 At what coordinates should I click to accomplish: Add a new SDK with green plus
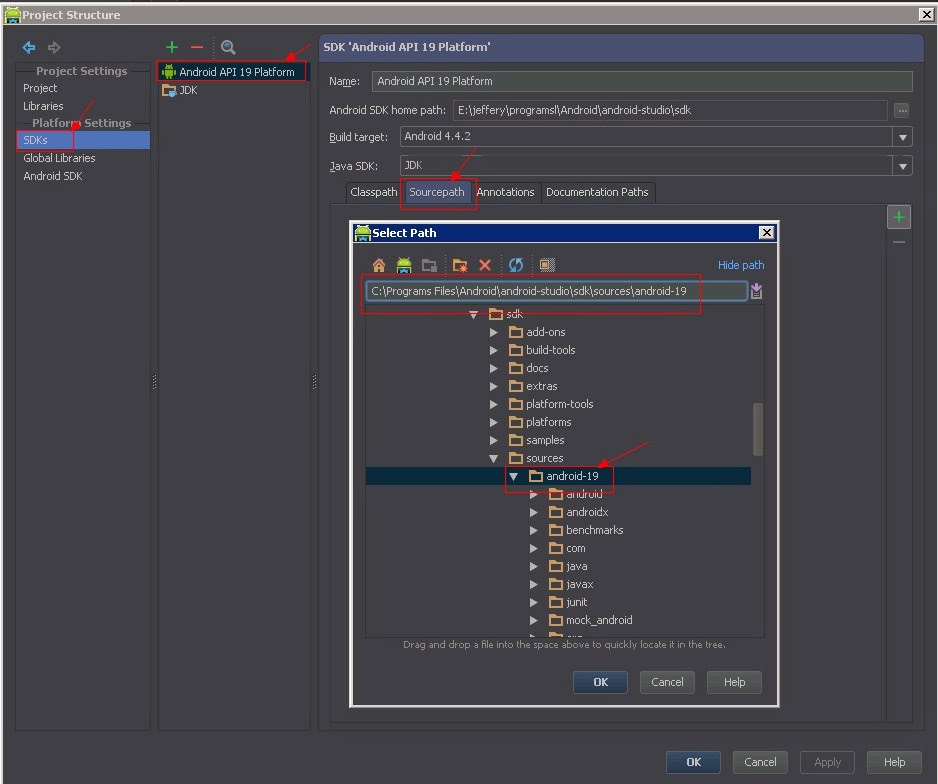pos(172,47)
